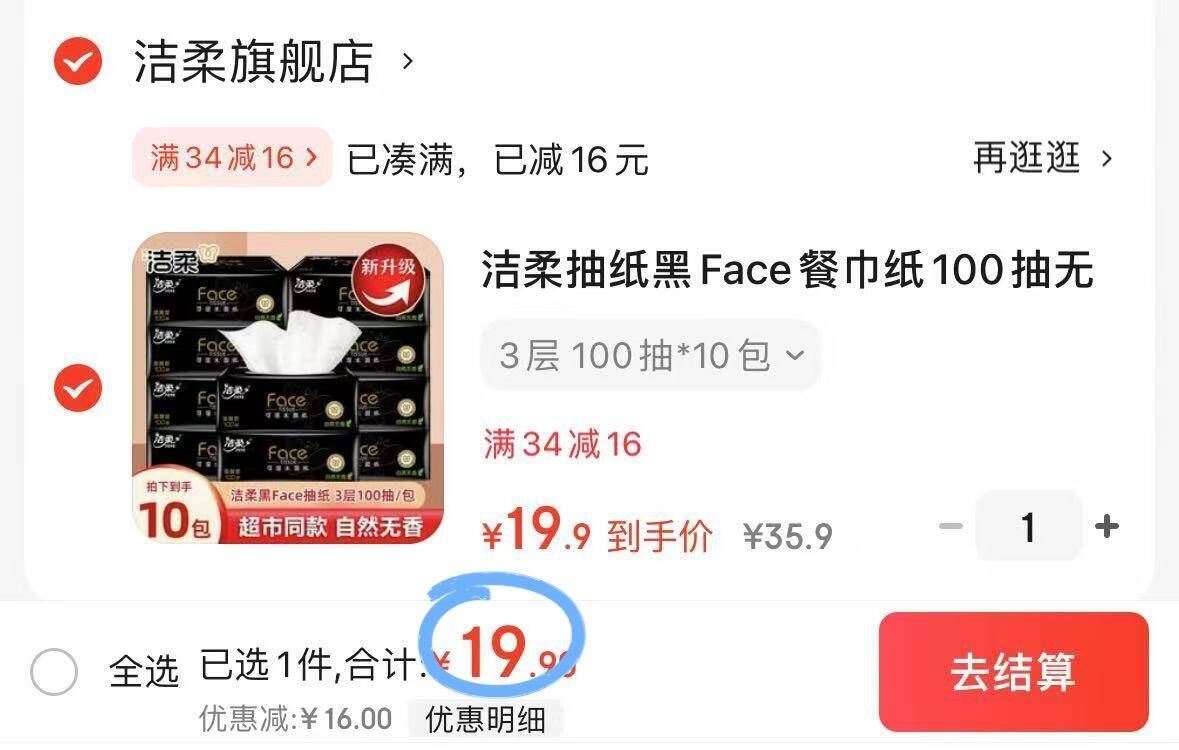Open the 优惠明细 discount details

tap(486, 719)
